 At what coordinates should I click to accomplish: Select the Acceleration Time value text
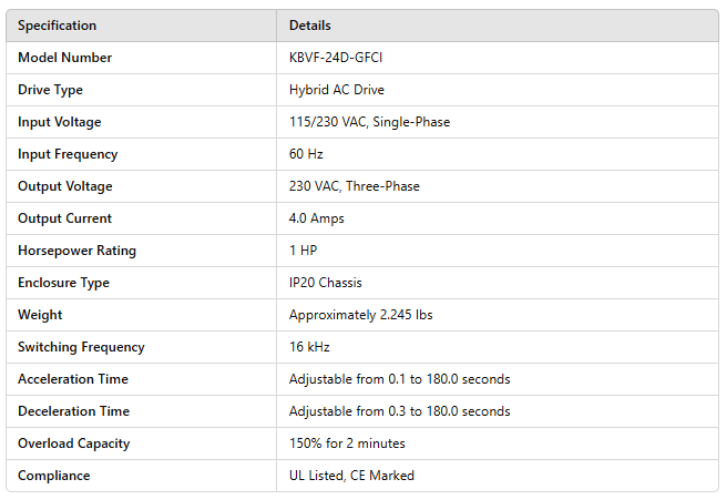point(399,379)
